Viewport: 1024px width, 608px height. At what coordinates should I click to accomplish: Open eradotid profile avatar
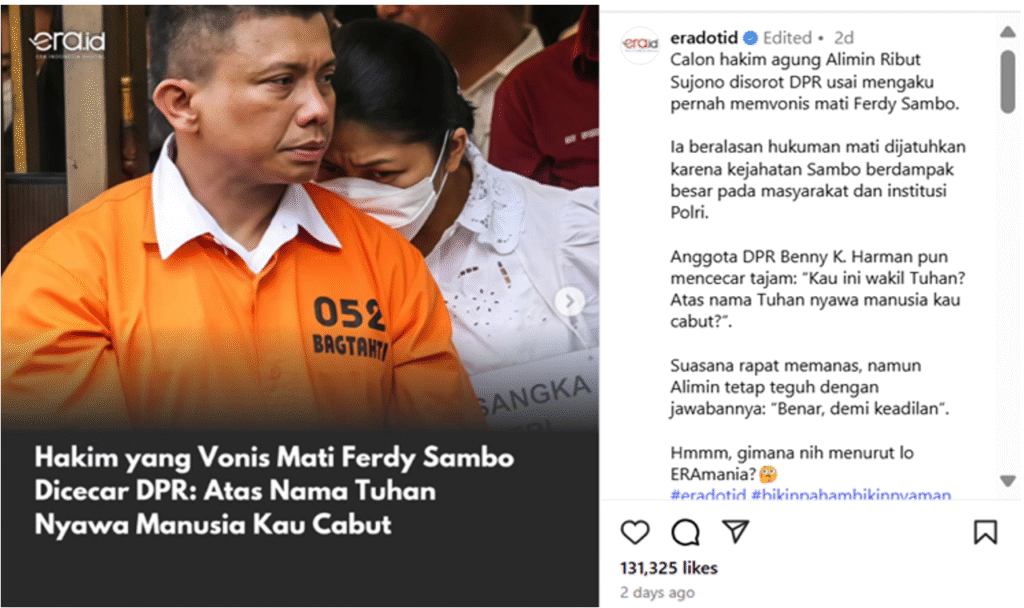[640, 44]
